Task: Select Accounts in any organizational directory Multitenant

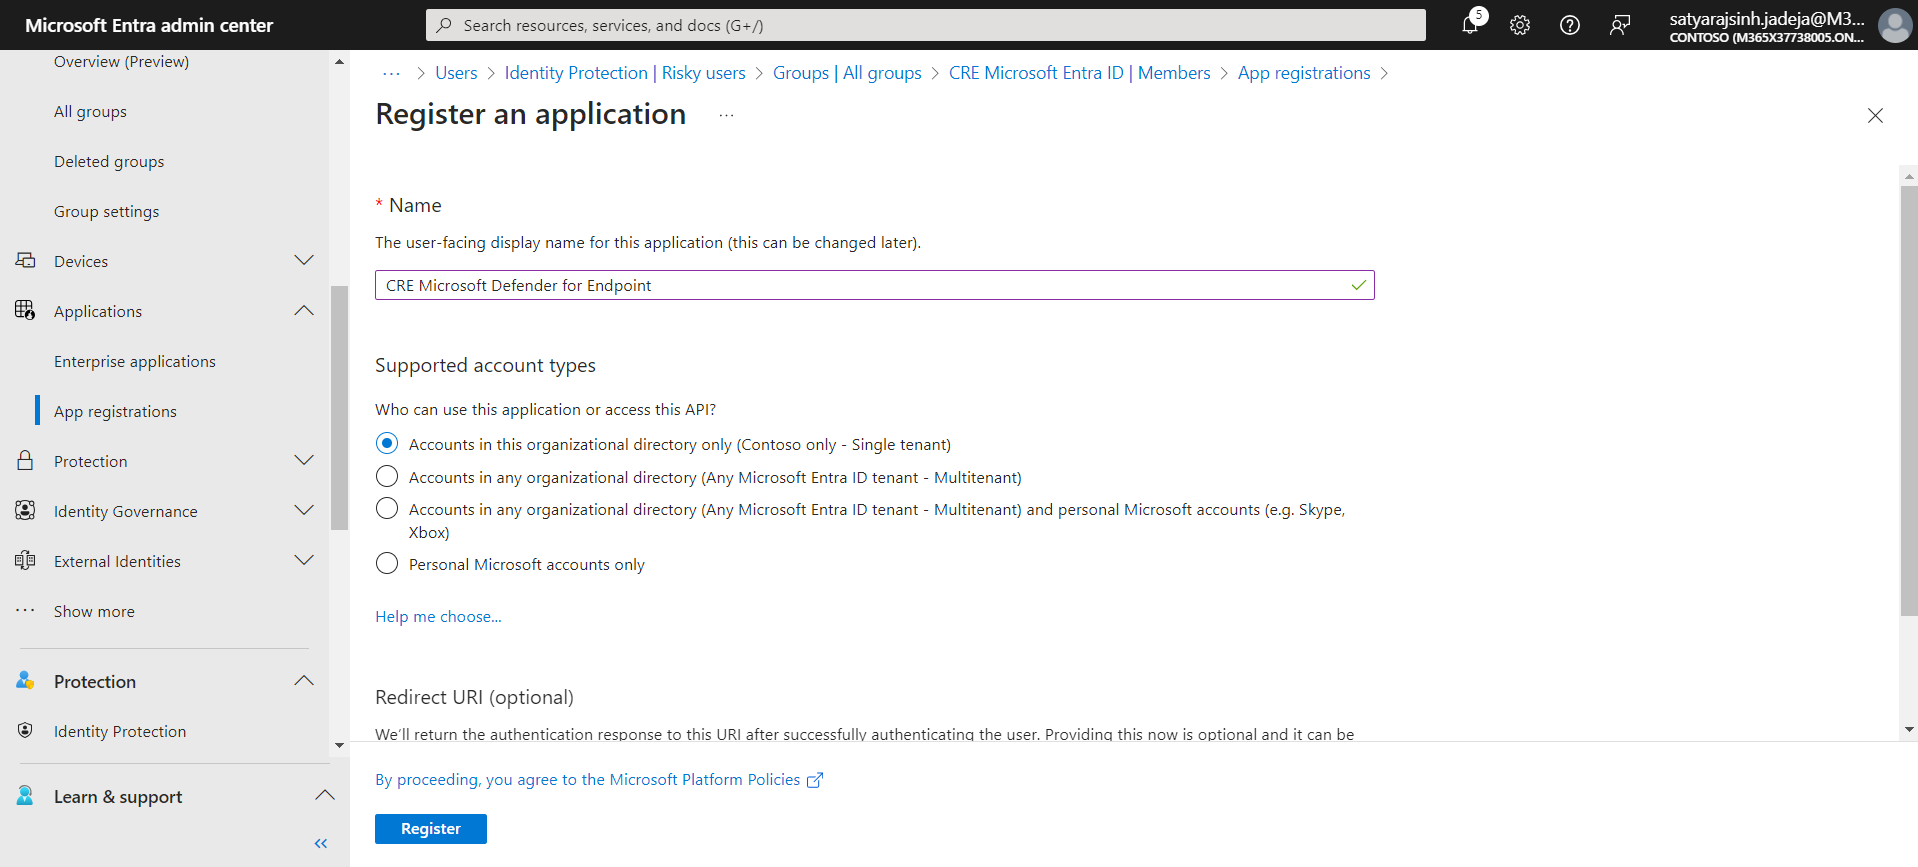Action: (387, 476)
